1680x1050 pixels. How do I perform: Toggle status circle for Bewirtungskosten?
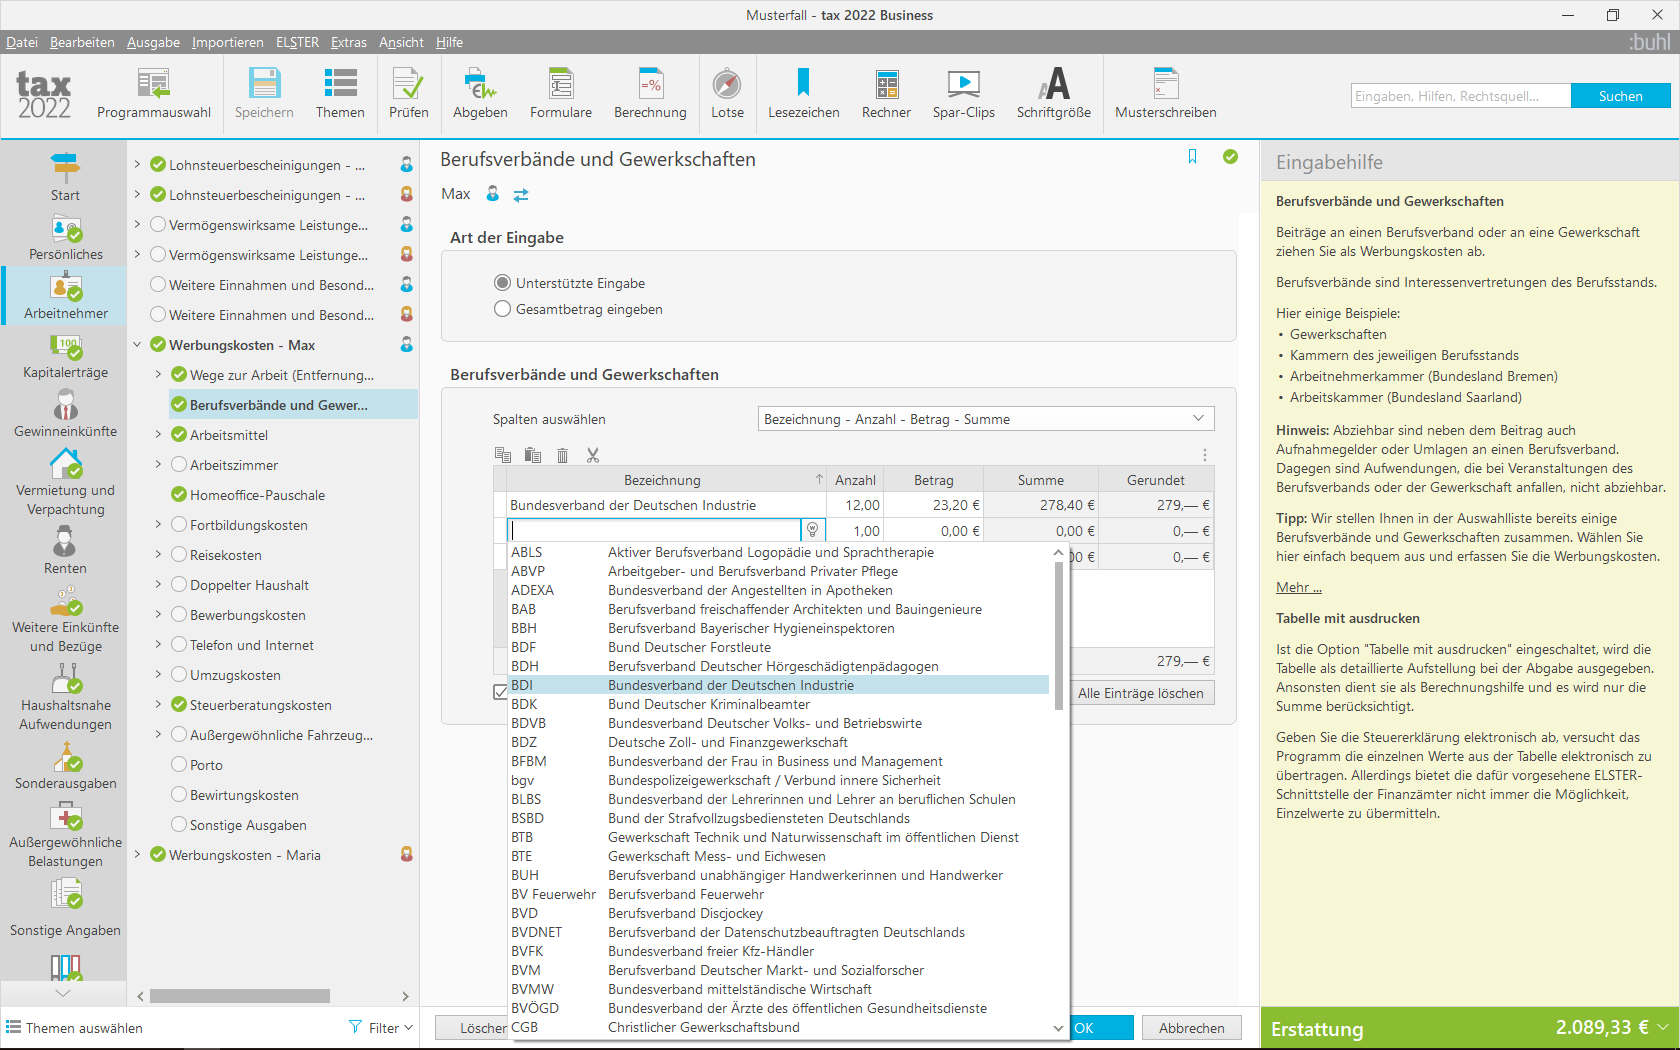179,794
